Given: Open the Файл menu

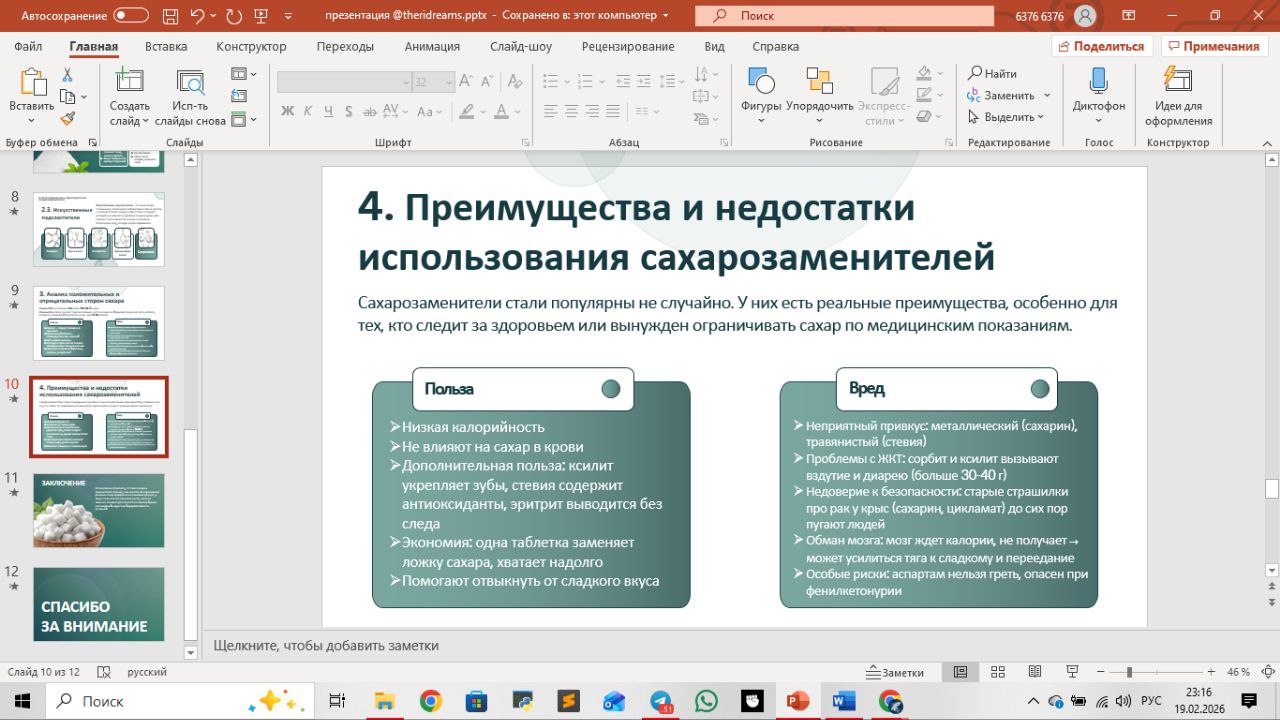Looking at the screenshot, I should pos(29,47).
